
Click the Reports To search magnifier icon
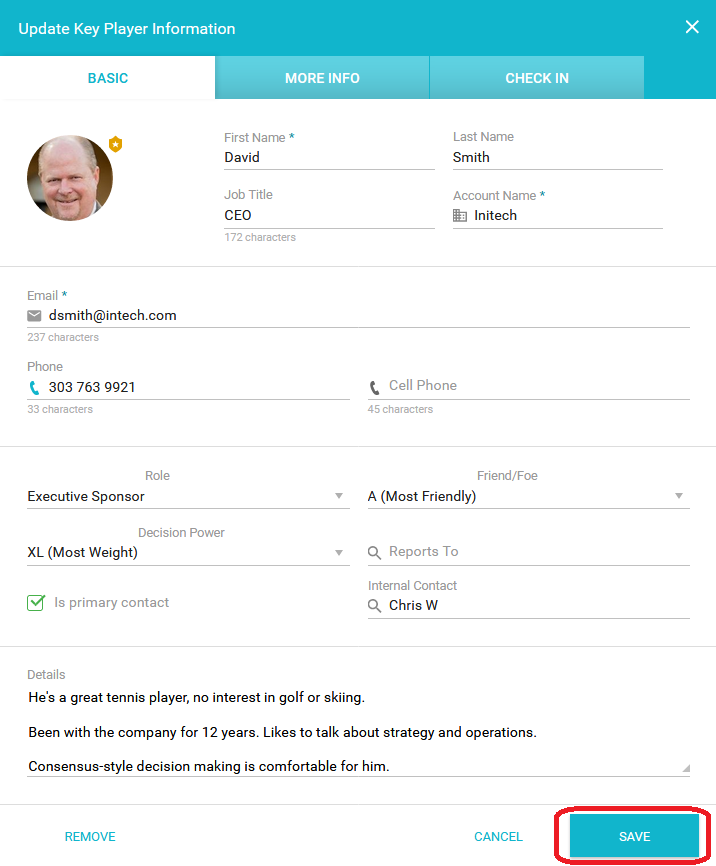(x=375, y=552)
